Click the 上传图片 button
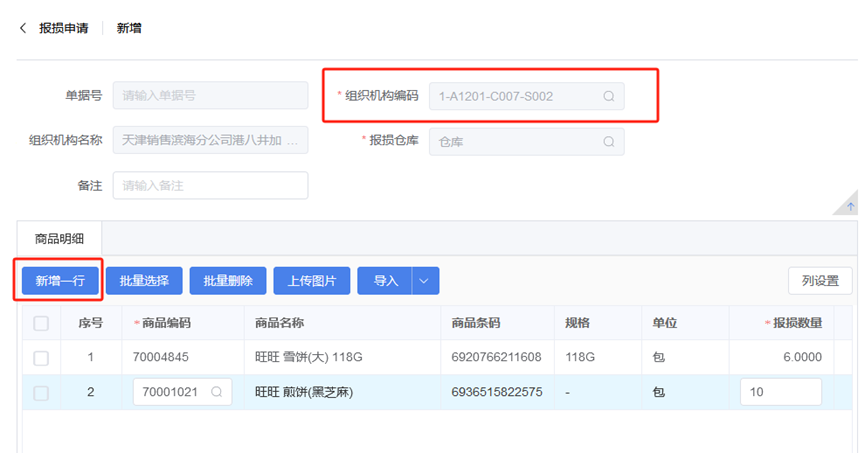The height and width of the screenshot is (453, 865). [311, 281]
